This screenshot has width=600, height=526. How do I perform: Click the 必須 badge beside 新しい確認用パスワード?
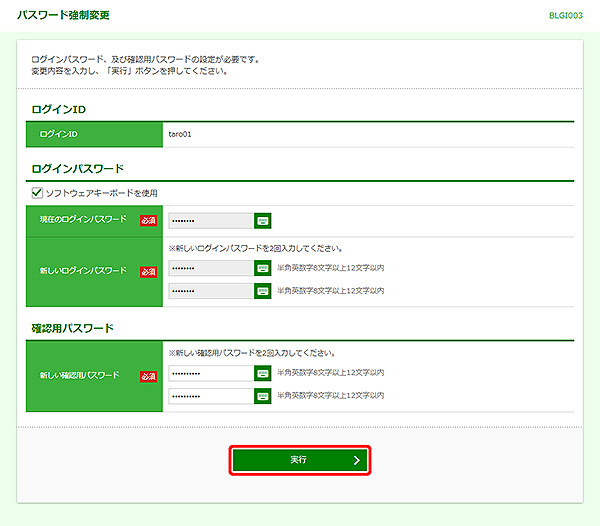pyautogui.click(x=148, y=377)
